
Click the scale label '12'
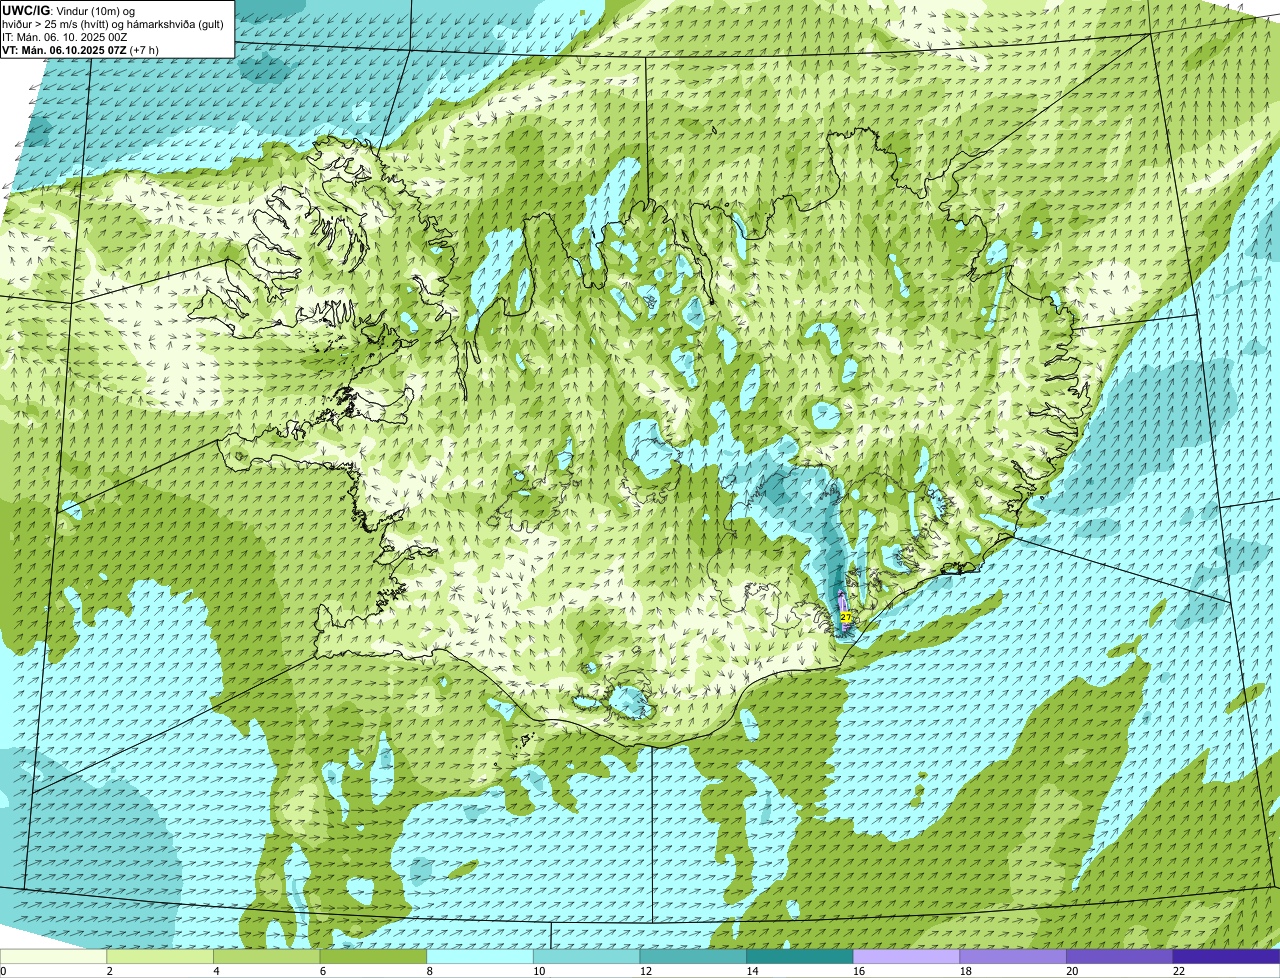click(646, 971)
